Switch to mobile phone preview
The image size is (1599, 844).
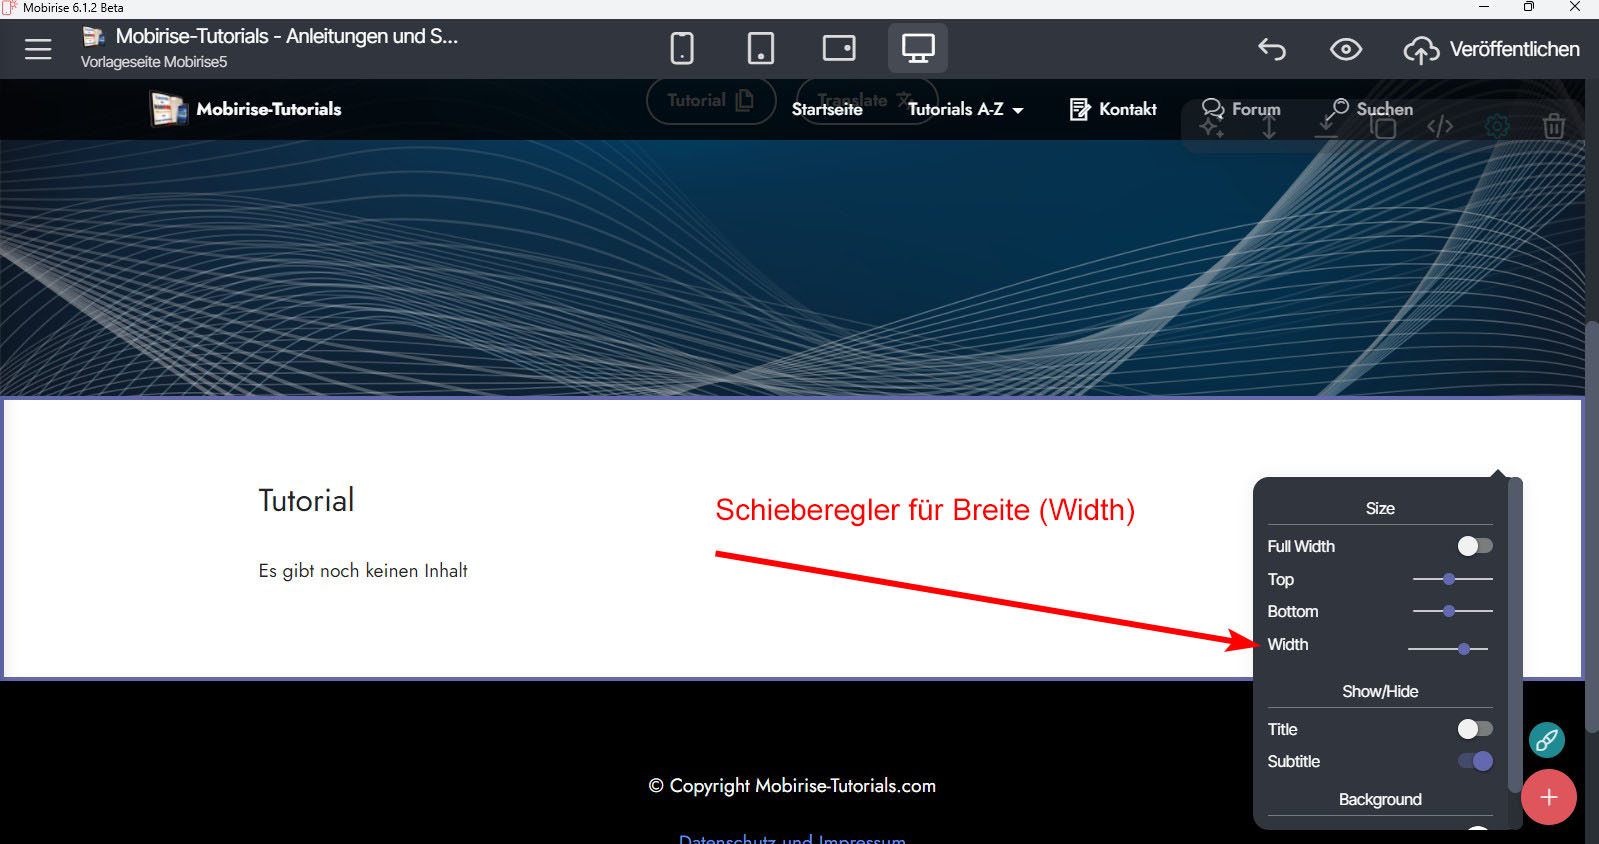click(x=682, y=48)
